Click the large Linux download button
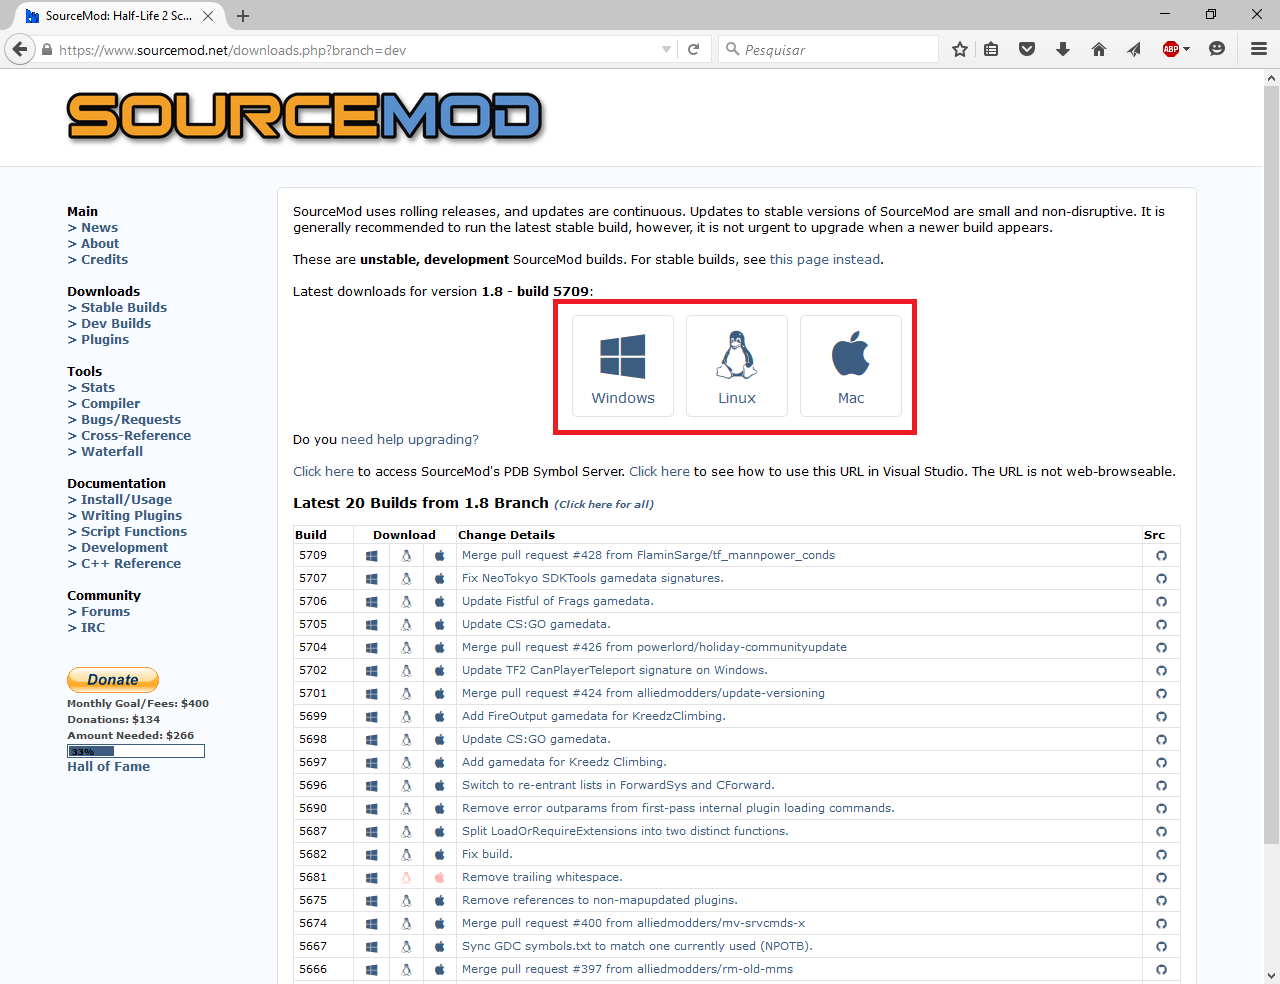The image size is (1280, 984). tap(737, 366)
